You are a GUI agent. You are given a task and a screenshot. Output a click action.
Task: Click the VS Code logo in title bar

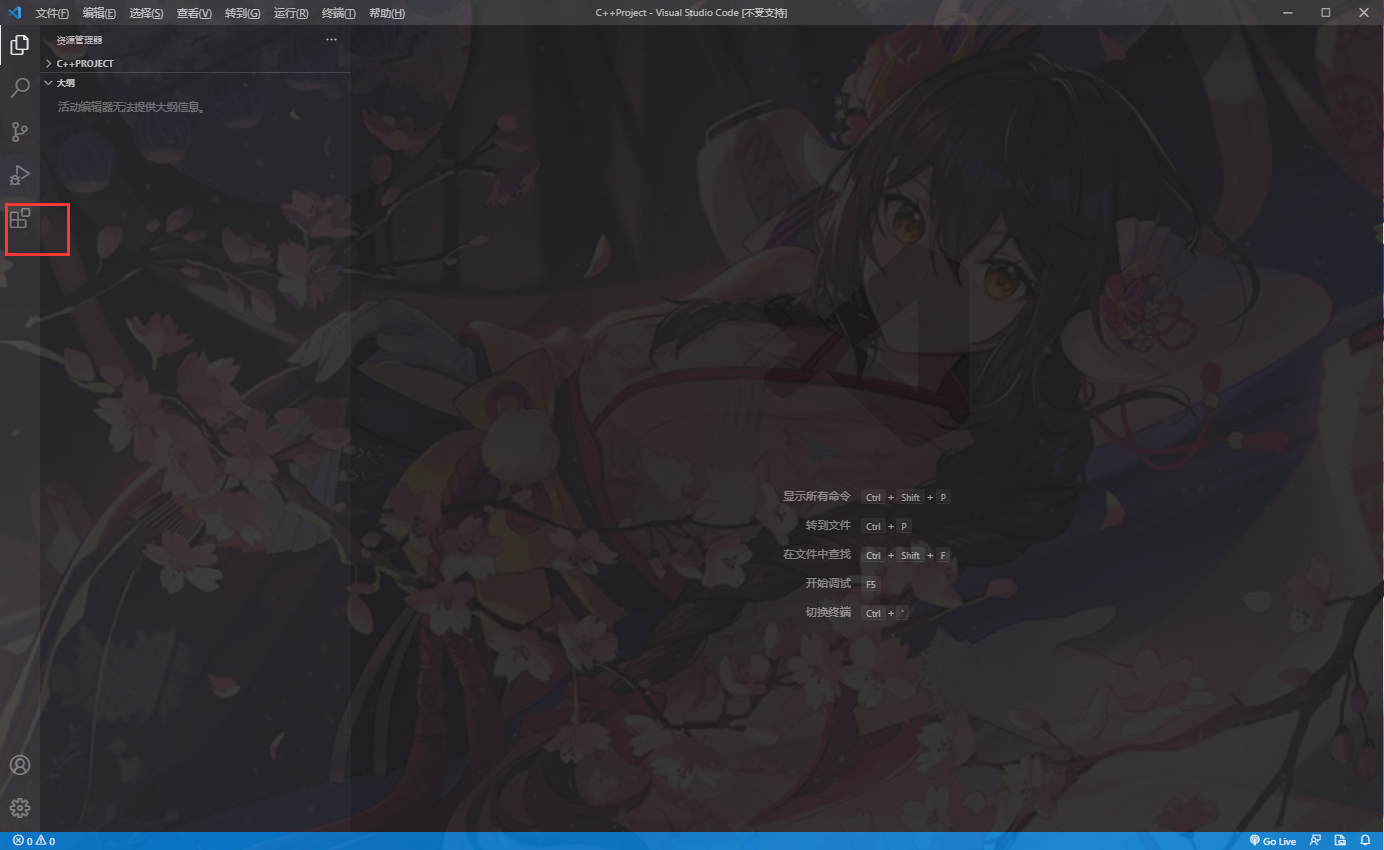pos(14,13)
